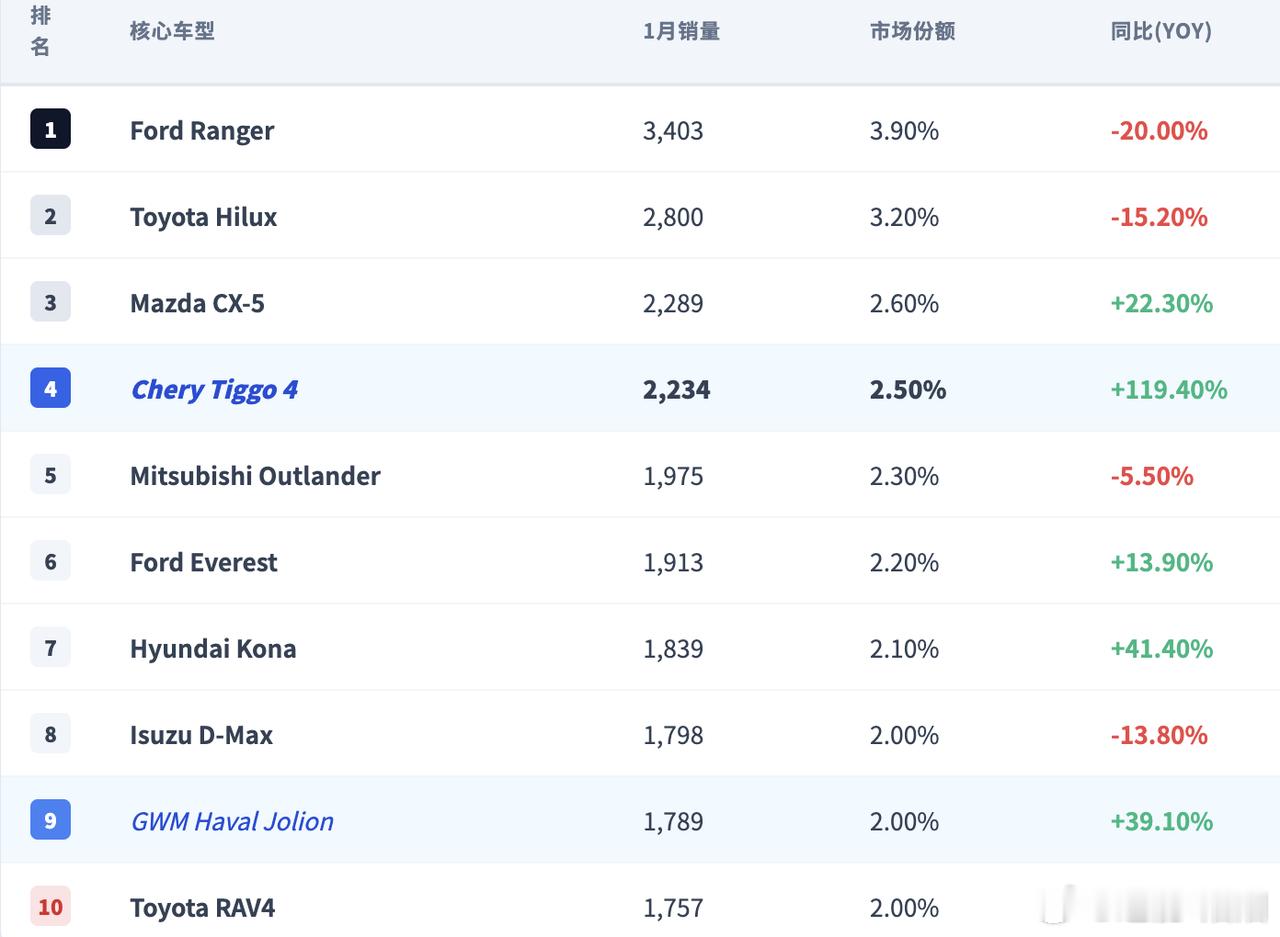
Task: Click the rank 7 badge
Action: pos(50,648)
